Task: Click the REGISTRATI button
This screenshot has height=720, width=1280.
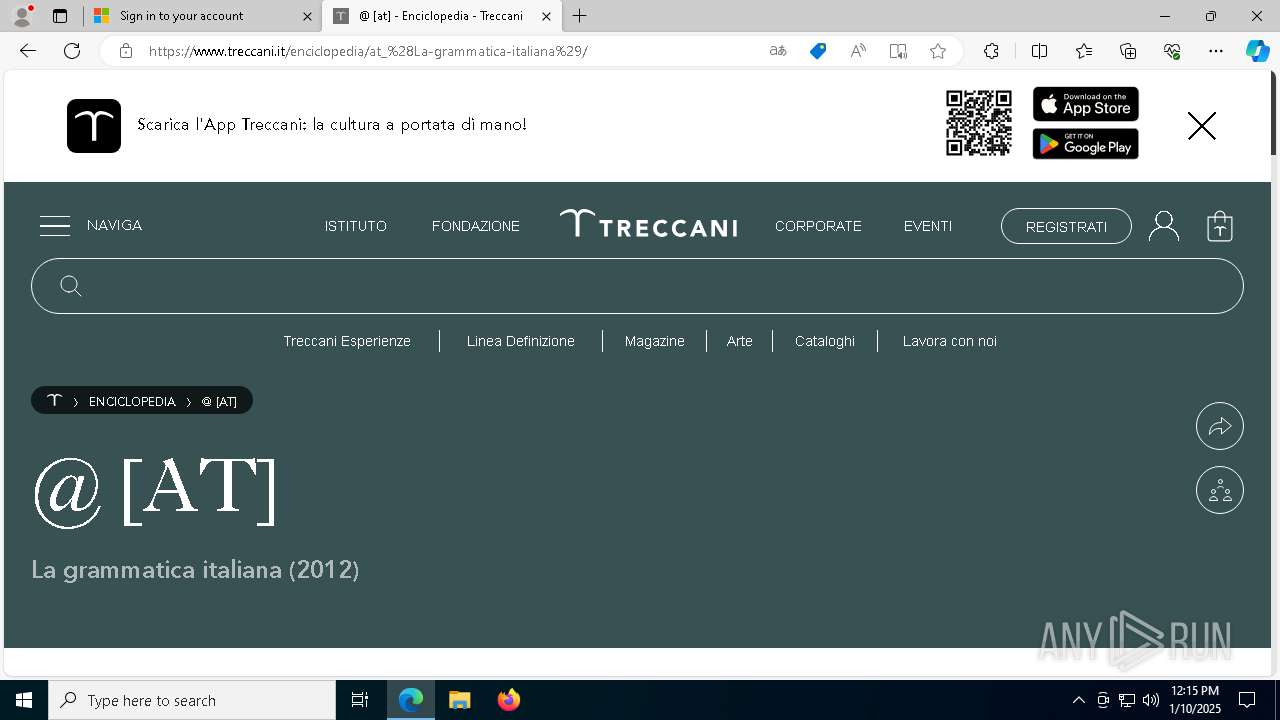Action: point(1066,226)
